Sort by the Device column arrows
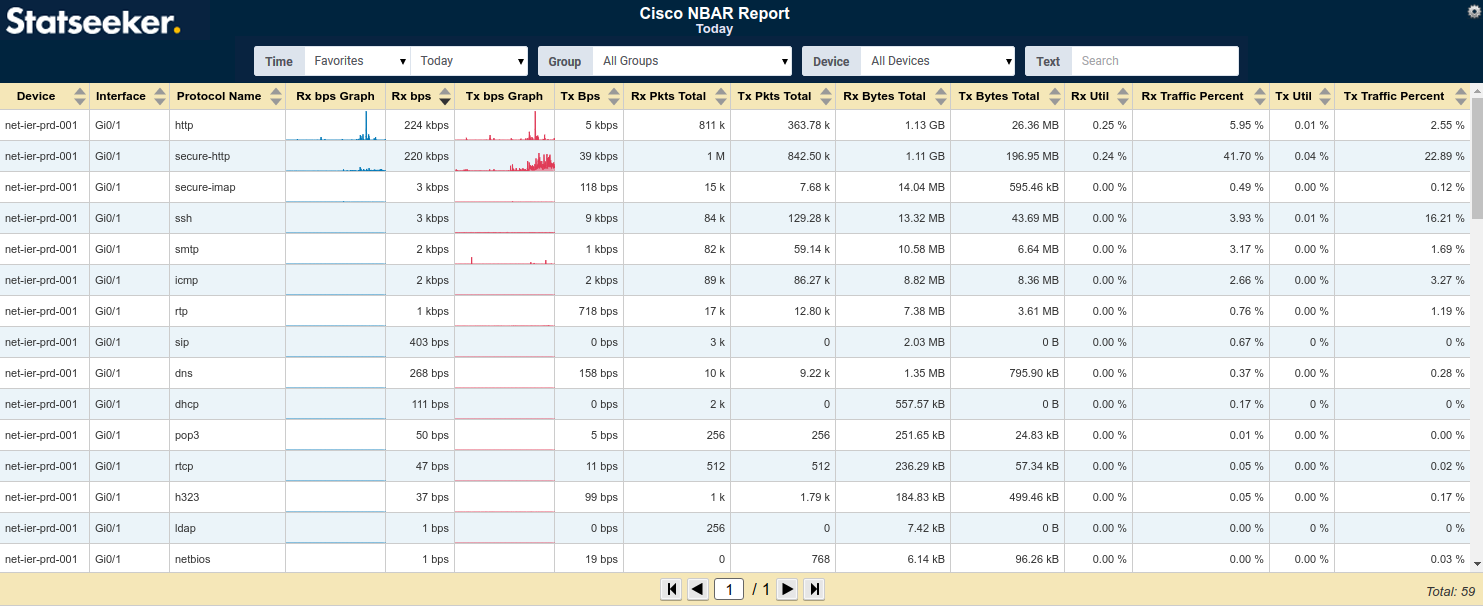This screenshot has height=606, width=1483. click(x=79, y=96)
